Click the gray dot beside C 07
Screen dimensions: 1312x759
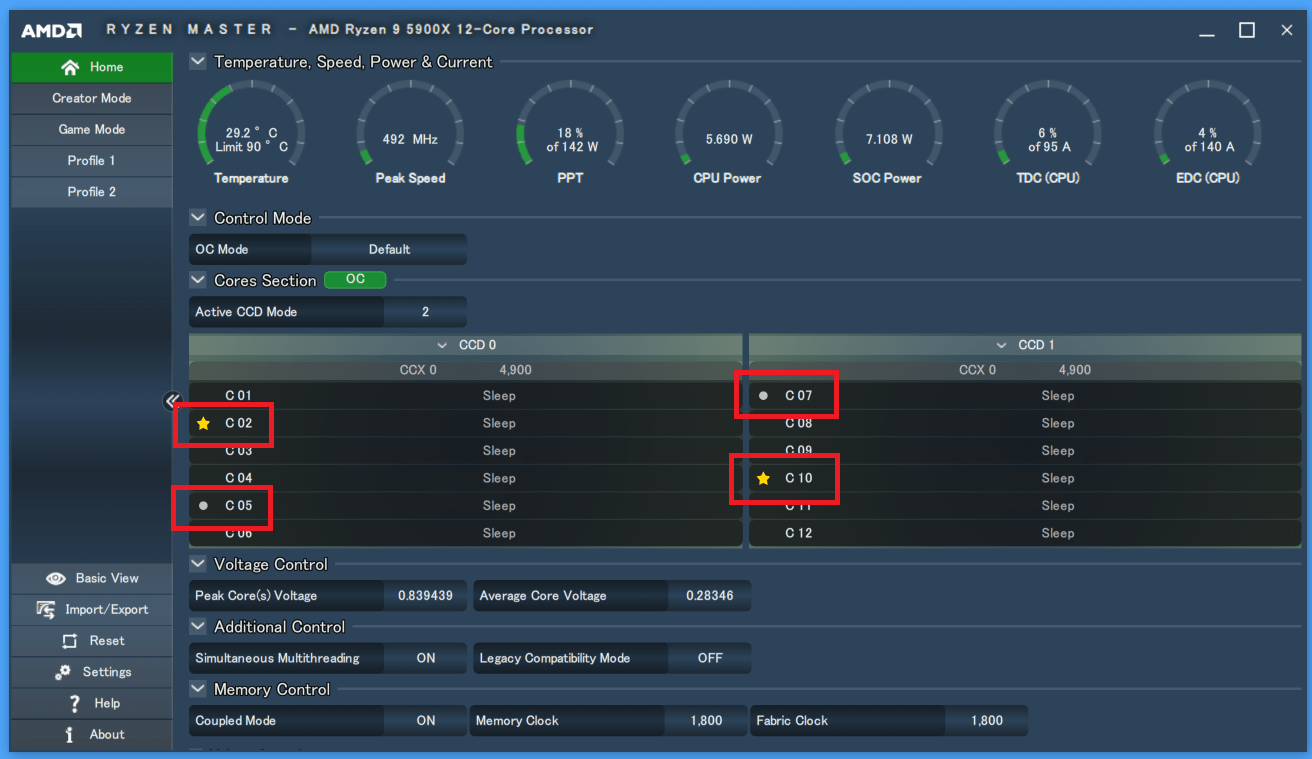764,396
